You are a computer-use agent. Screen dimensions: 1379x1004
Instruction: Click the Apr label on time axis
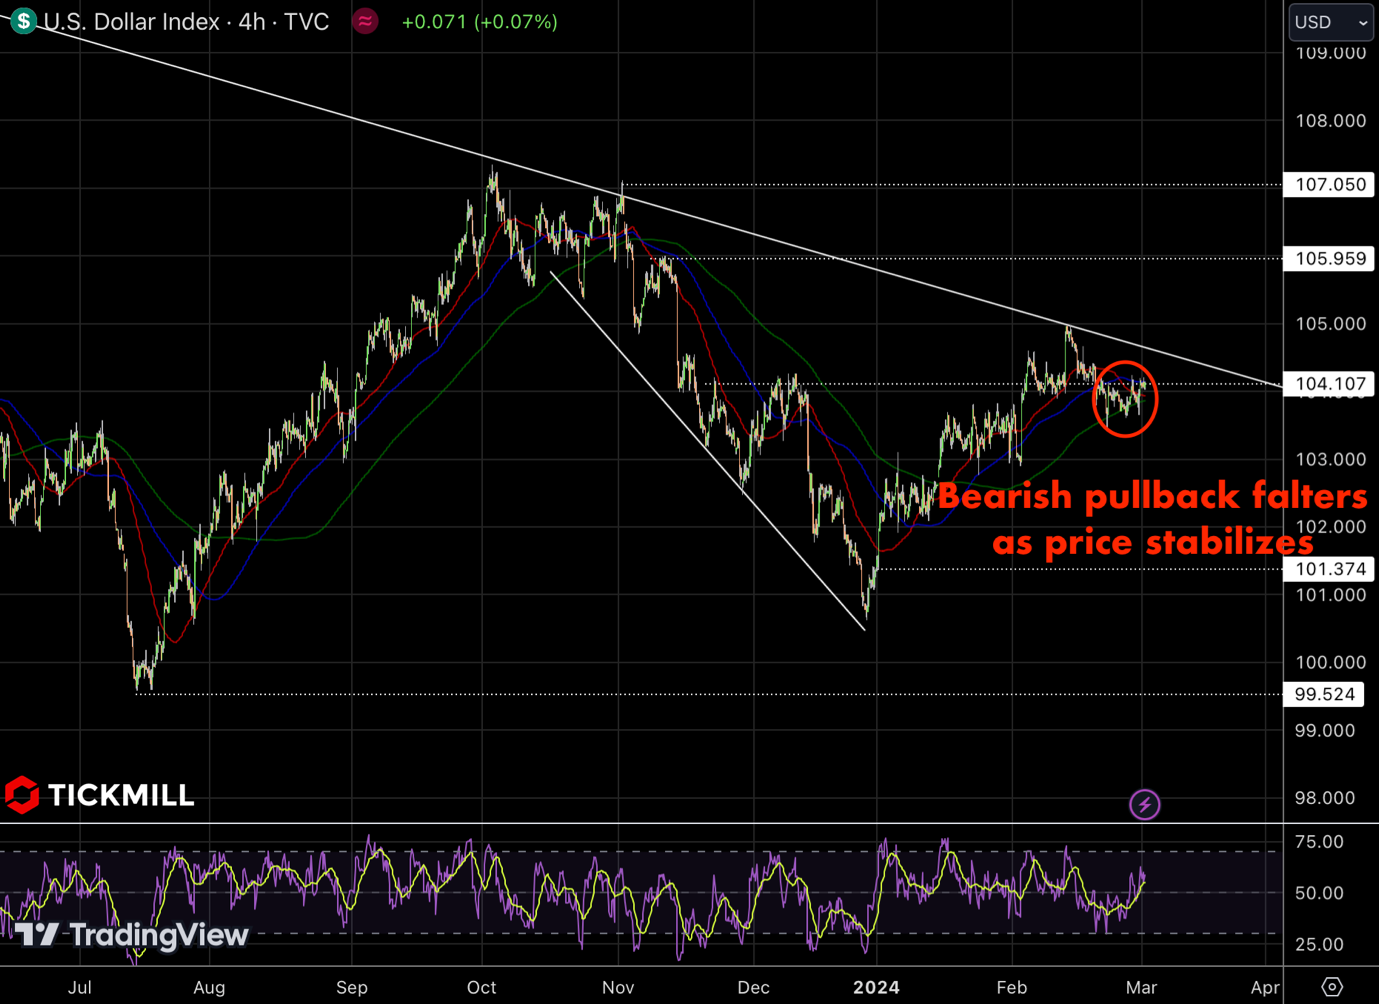[1265, 987]
